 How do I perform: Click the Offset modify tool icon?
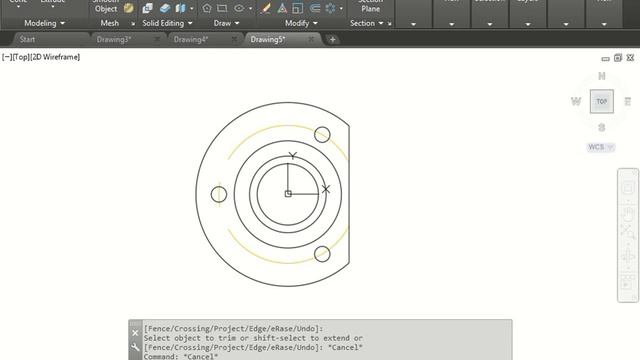point(315,8)
